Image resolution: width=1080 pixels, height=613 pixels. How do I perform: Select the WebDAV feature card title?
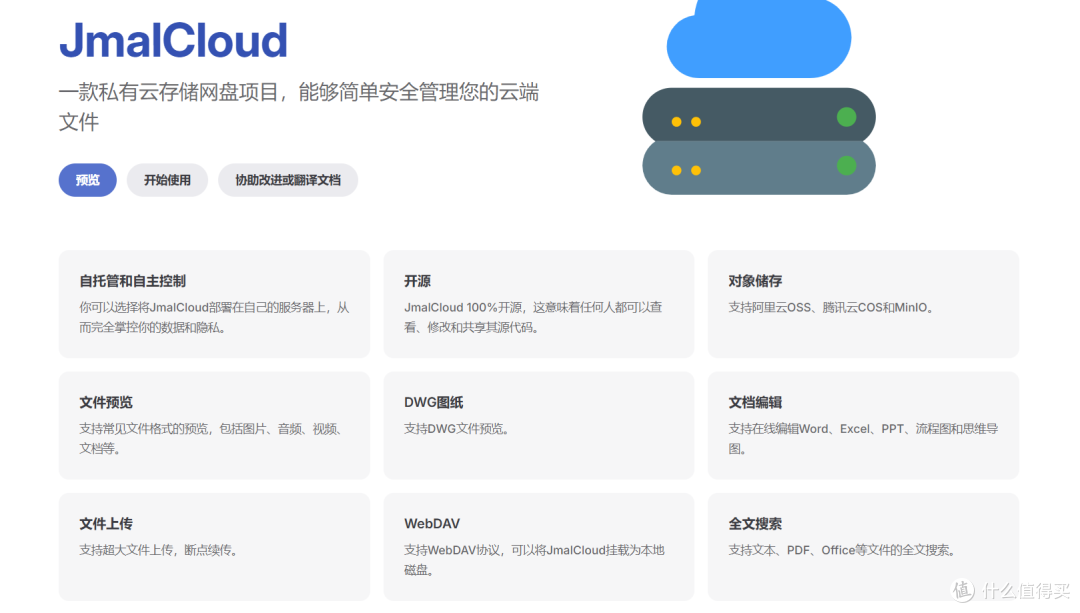coord(432,523)
